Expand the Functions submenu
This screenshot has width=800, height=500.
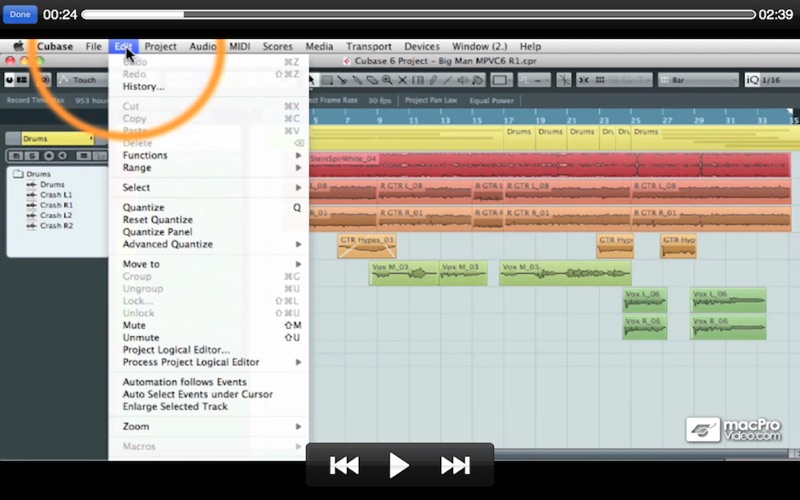click(210, 155)
